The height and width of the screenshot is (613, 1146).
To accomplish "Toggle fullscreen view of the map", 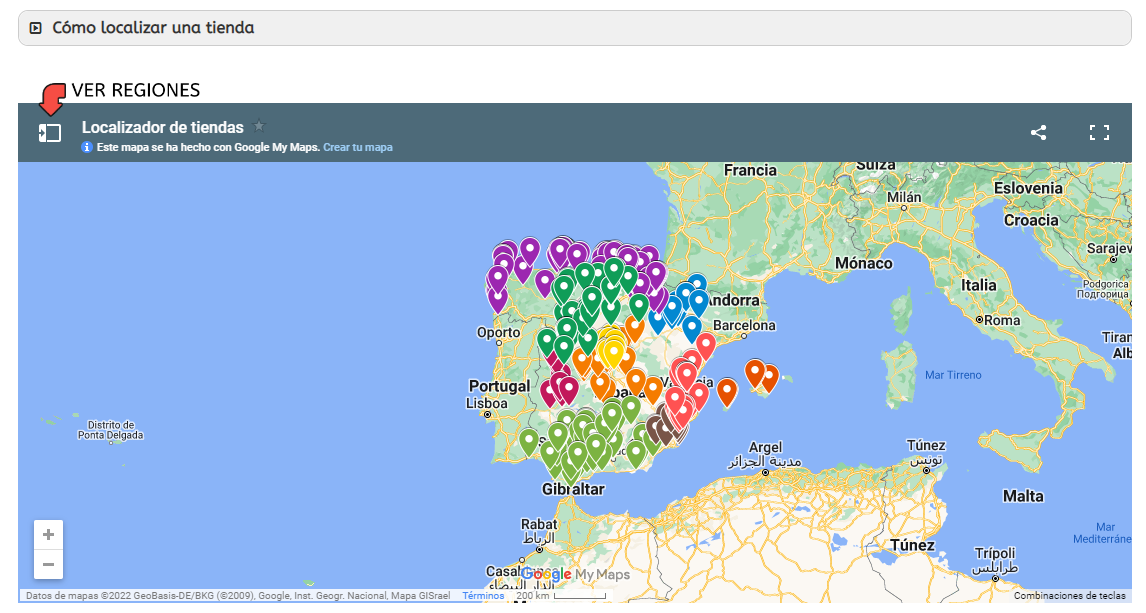I will click(1099, 131).
